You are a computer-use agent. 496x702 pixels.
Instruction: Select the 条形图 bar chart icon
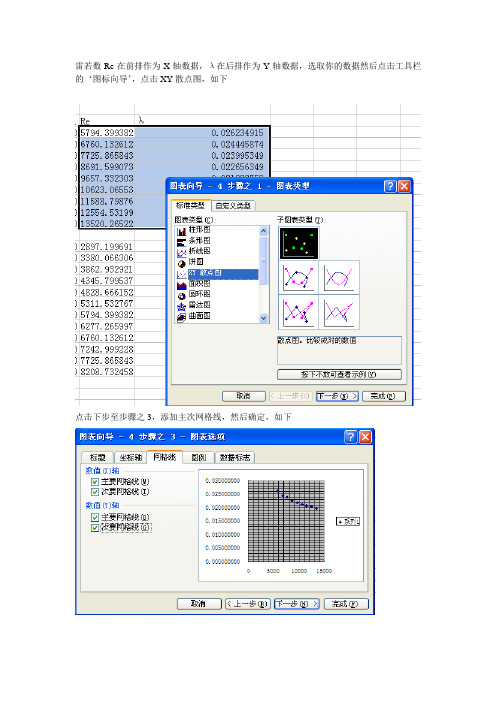pos(181,242)
